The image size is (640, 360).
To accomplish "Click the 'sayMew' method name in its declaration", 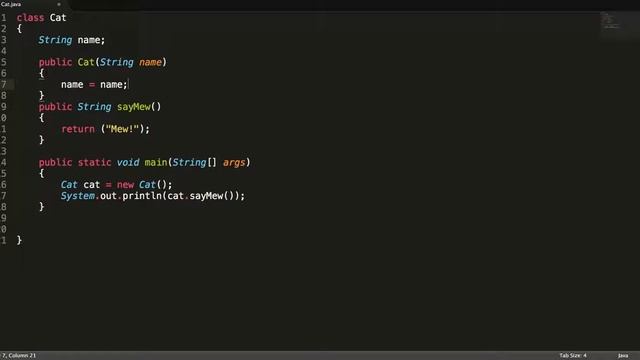I will click(x=134, y=107).
